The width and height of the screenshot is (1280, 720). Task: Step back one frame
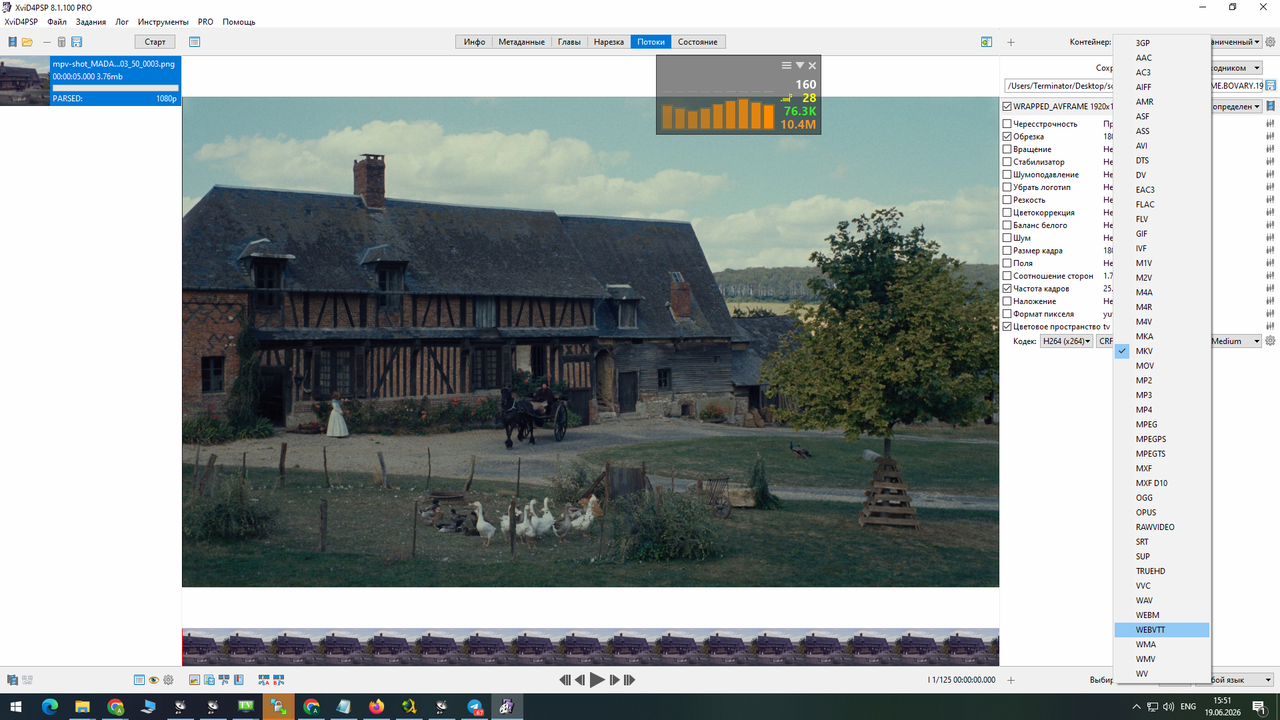[x=580, y=680]
